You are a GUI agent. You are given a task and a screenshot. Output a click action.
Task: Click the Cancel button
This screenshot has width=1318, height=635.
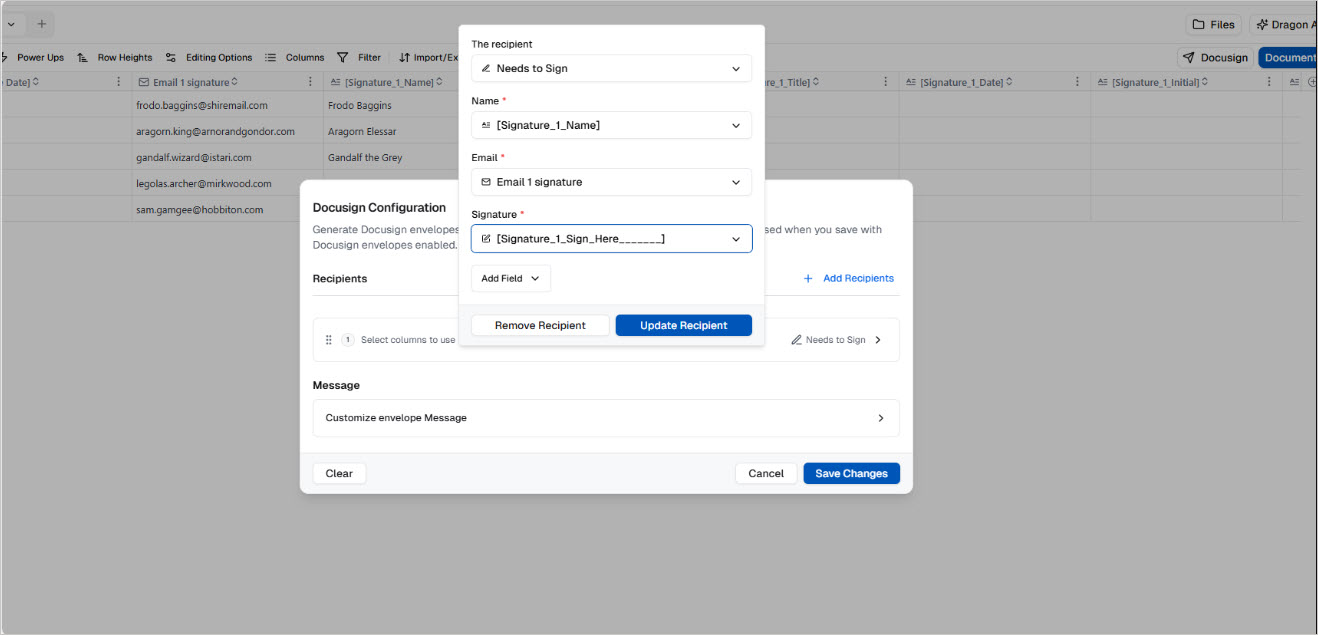(x=766, y=473)
